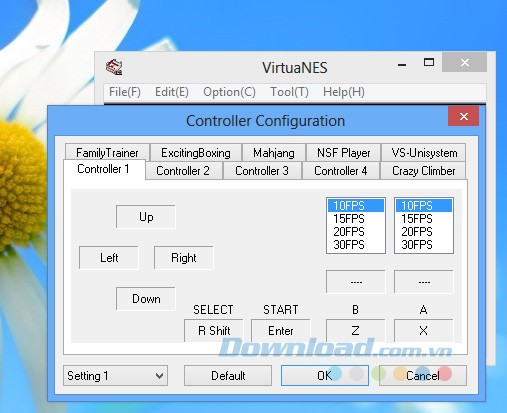This screenshot has height=413, width=507.
Task: Open the Edit(E) menu
Action: coord(172,92)
